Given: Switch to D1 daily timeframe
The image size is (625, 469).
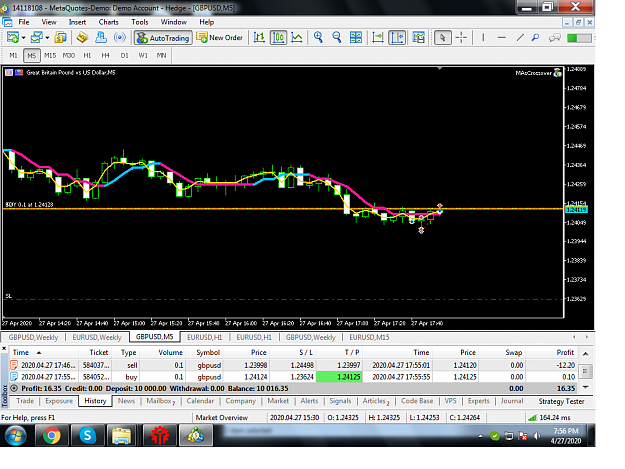Looking at the screenshot, I should 124,55.
